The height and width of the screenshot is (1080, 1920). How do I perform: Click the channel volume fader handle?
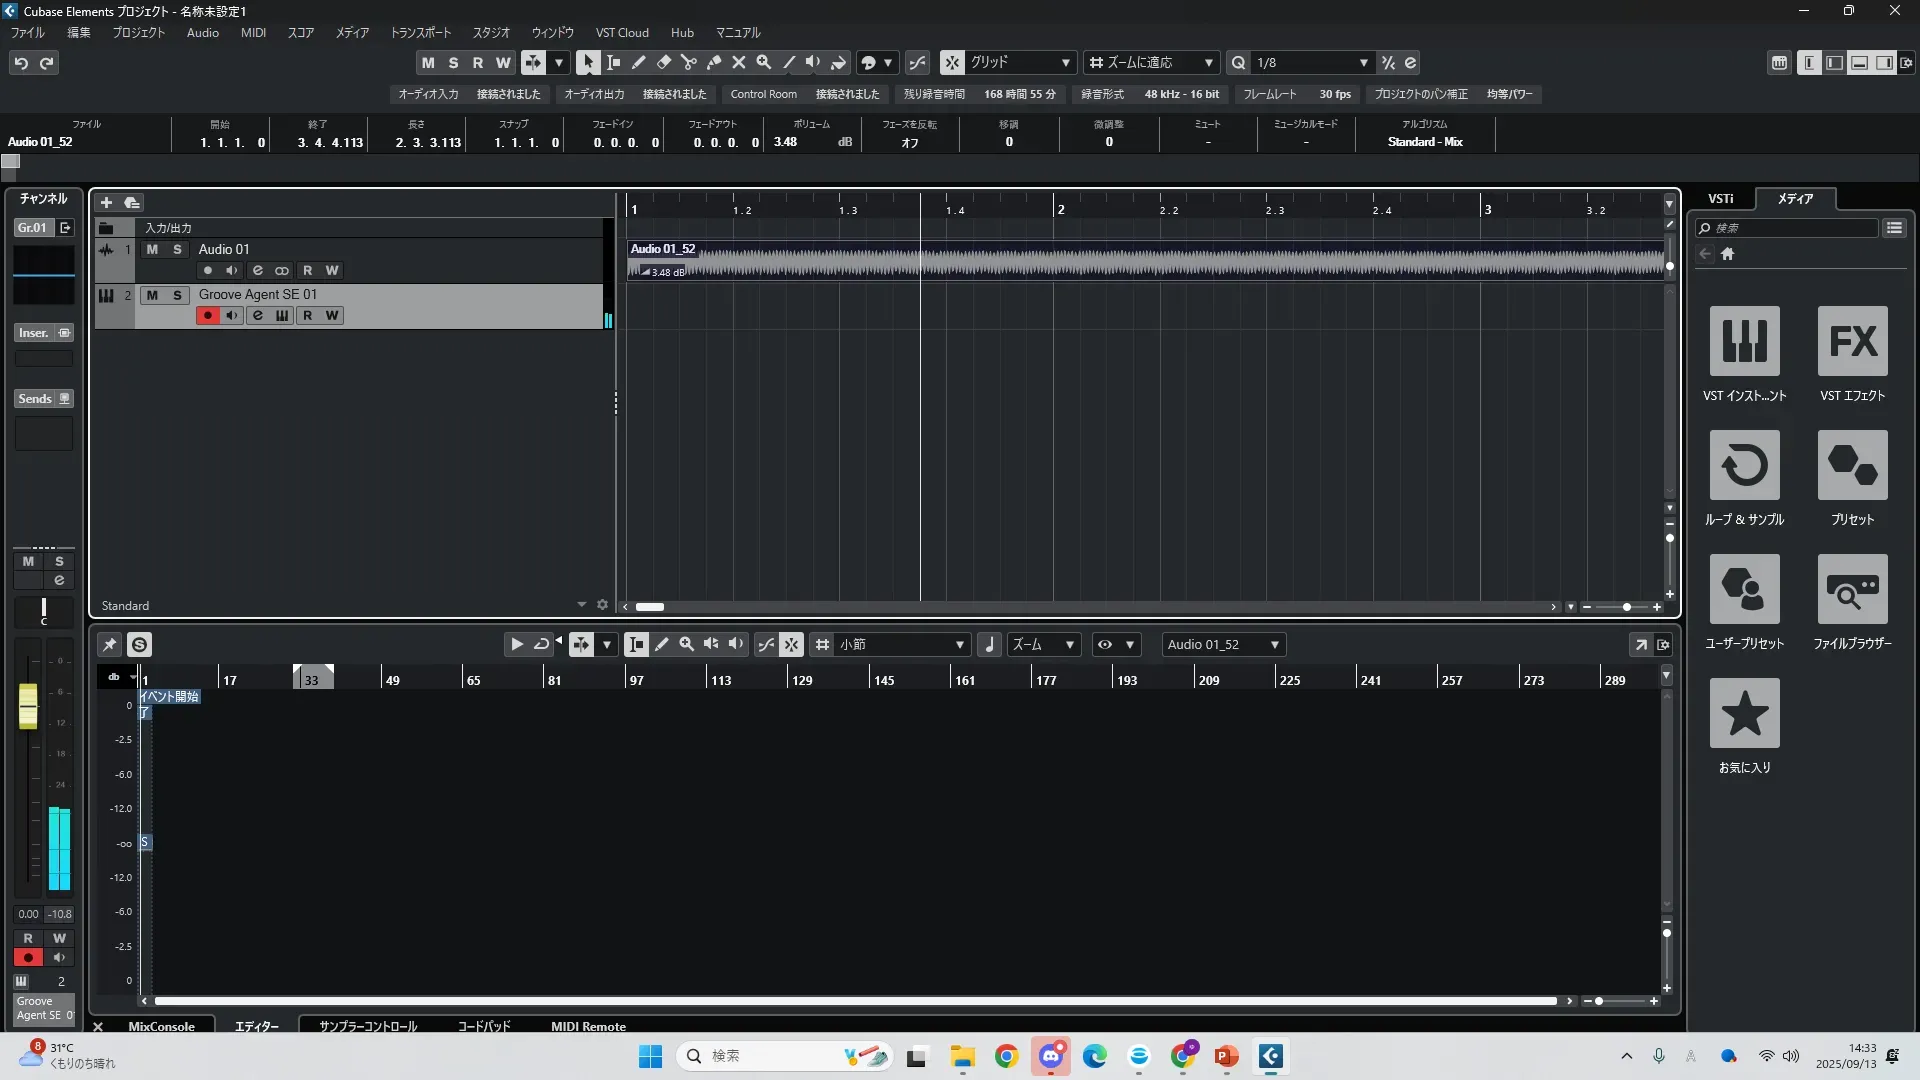[28, 705]
